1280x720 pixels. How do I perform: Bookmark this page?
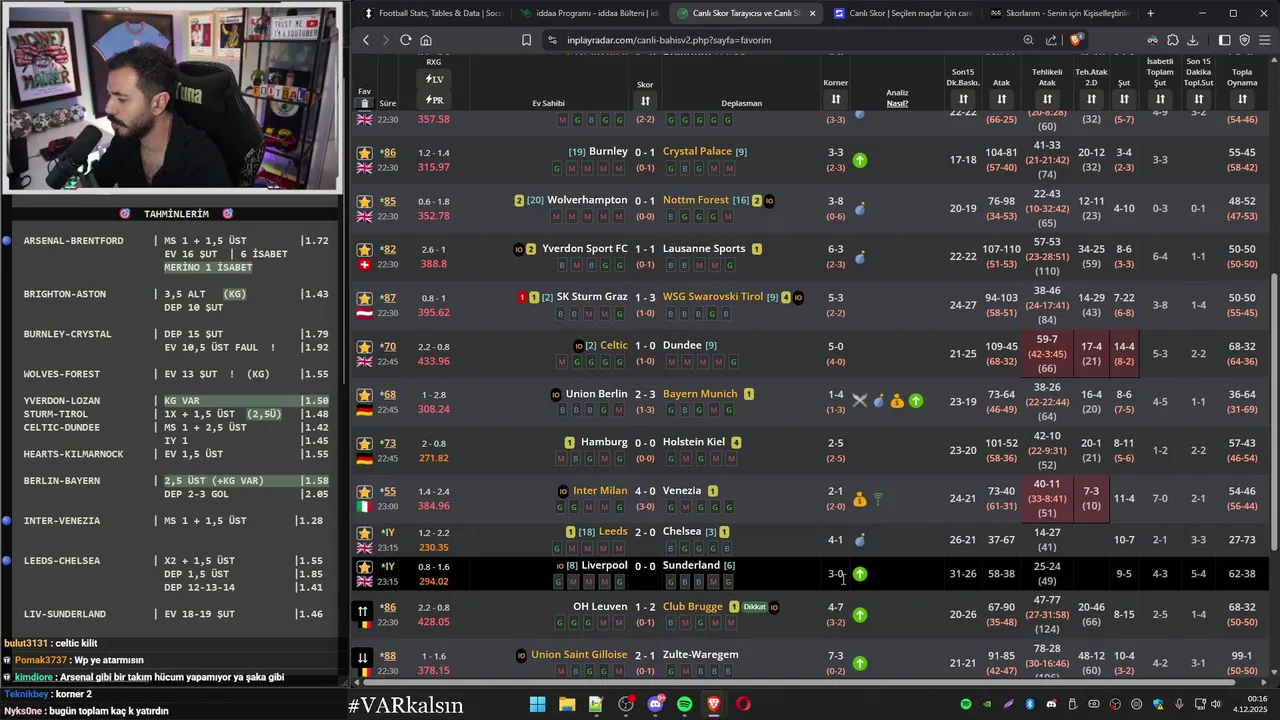[526, 40]
